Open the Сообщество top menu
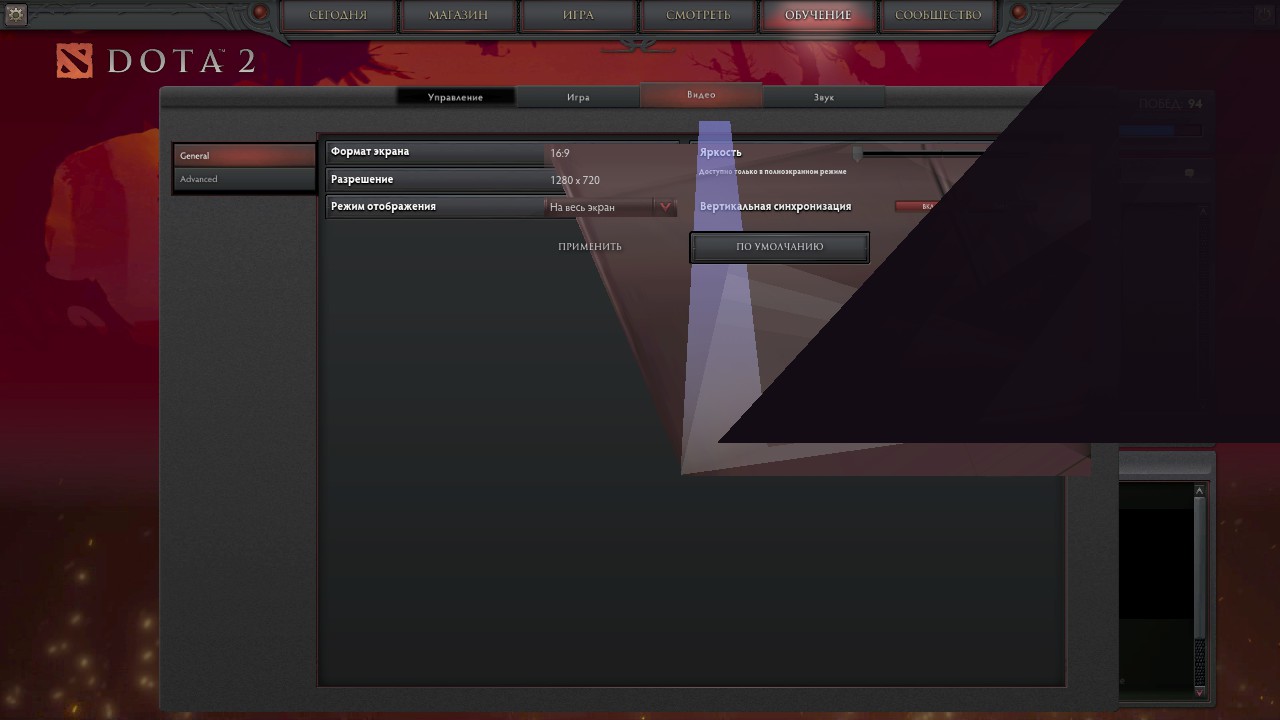Viewport: 1280px width, 720px height. click(938, 15)
